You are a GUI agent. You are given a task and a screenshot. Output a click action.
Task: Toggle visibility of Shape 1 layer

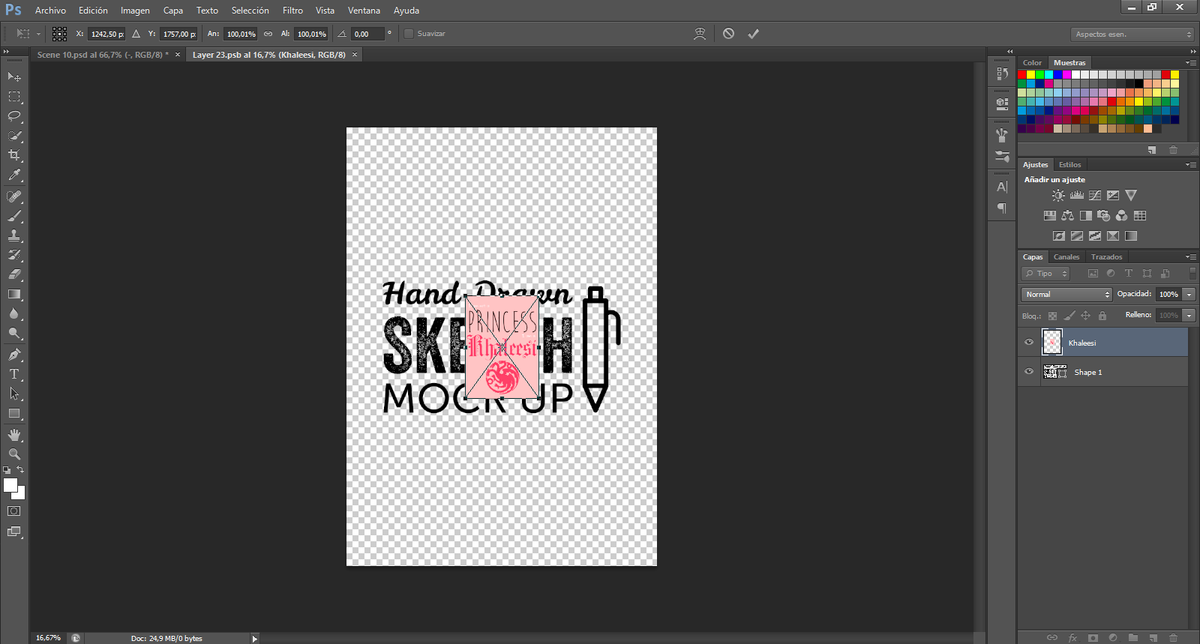point(1028,371)
